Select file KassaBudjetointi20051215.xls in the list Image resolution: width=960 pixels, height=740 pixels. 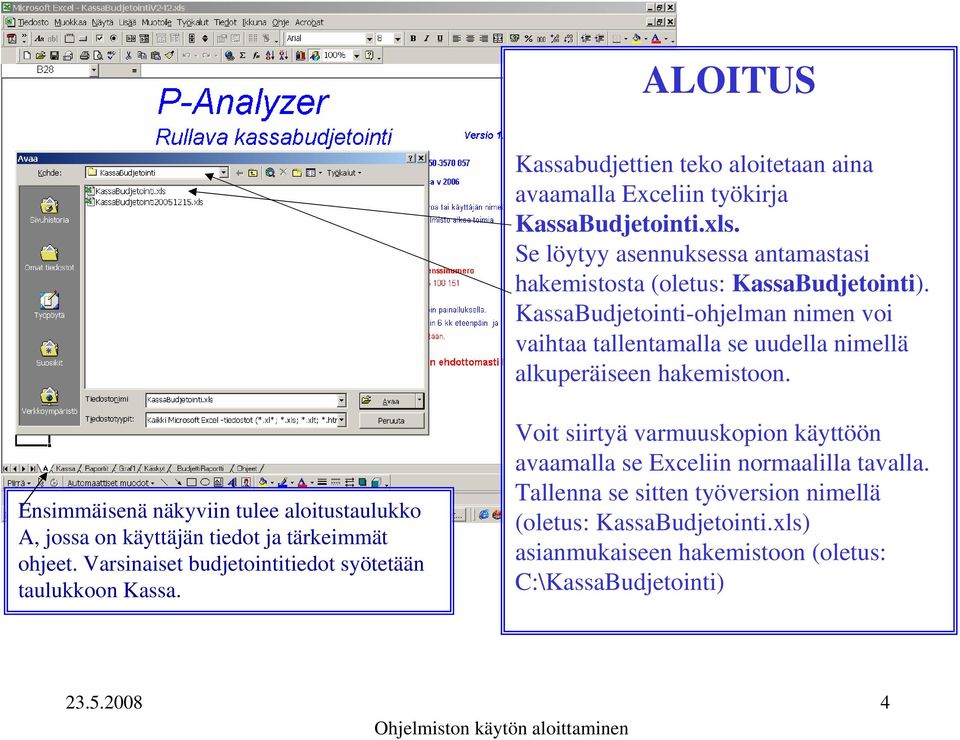click(x=144, y=201)
